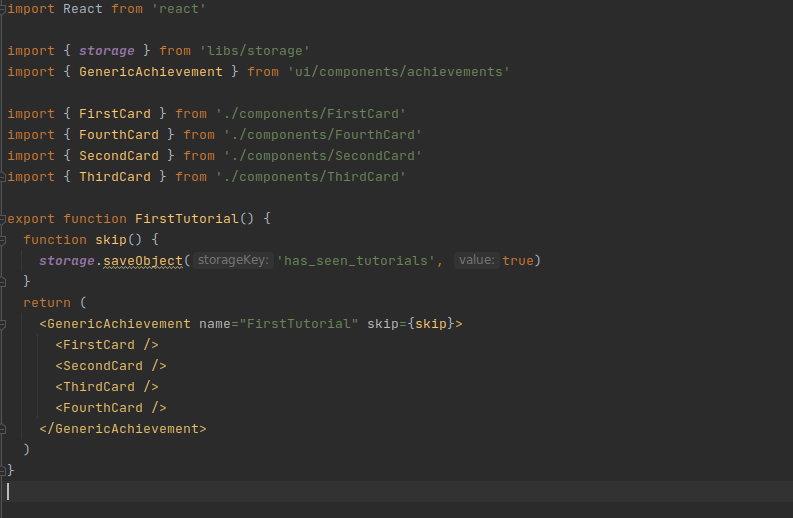Click the 'libs/storage' path string
Image resolution: width=793 pixels, height=518 pixels.
254,51
